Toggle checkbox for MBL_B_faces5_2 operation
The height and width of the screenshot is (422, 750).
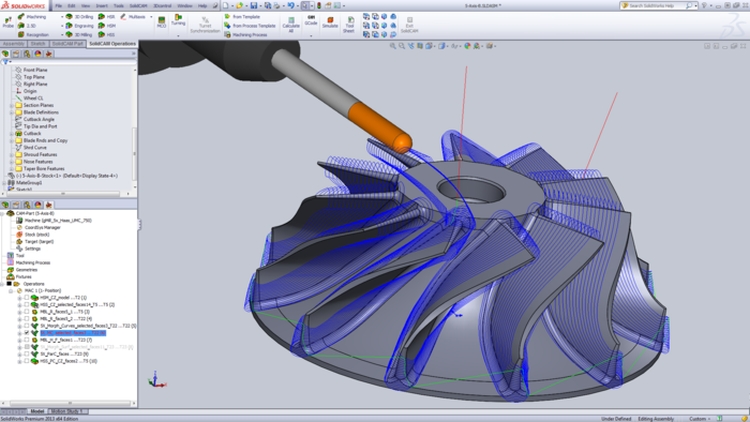point(27,319)
